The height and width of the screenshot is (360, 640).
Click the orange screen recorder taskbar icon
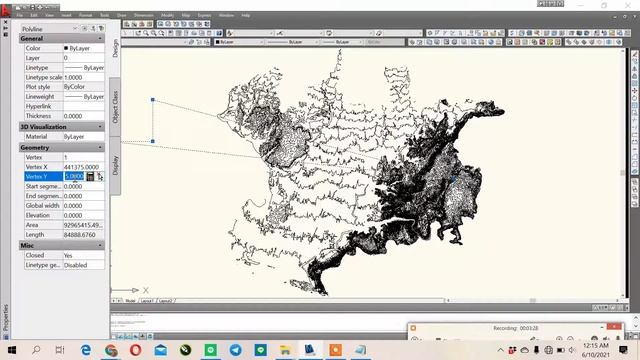point(336,350)
